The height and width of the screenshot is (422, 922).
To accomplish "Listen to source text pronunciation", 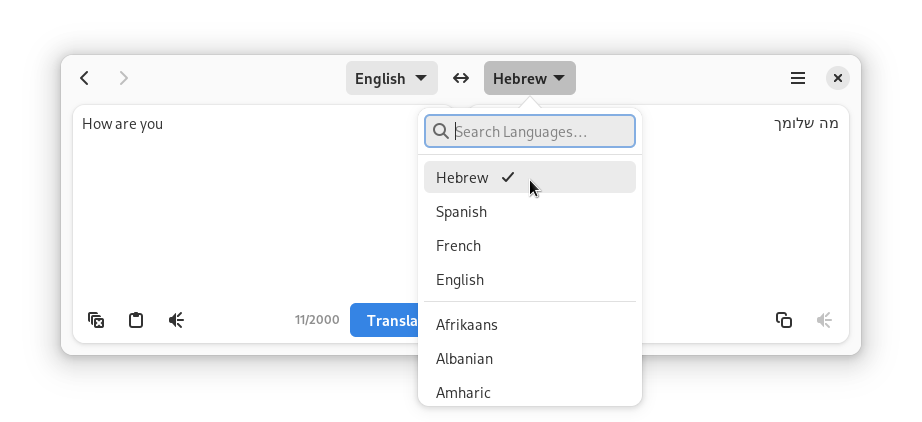I will (x=176, y=320).
